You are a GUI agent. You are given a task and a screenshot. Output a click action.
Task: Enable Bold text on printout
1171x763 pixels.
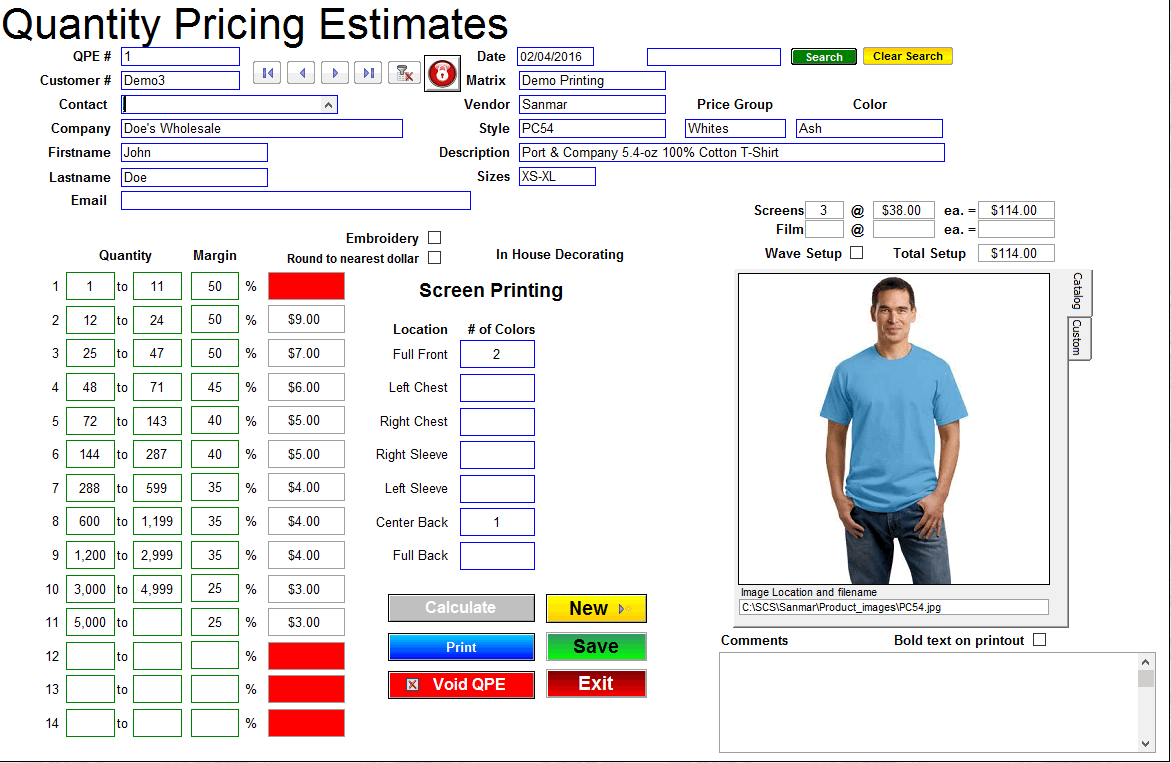click(1039, 640)
